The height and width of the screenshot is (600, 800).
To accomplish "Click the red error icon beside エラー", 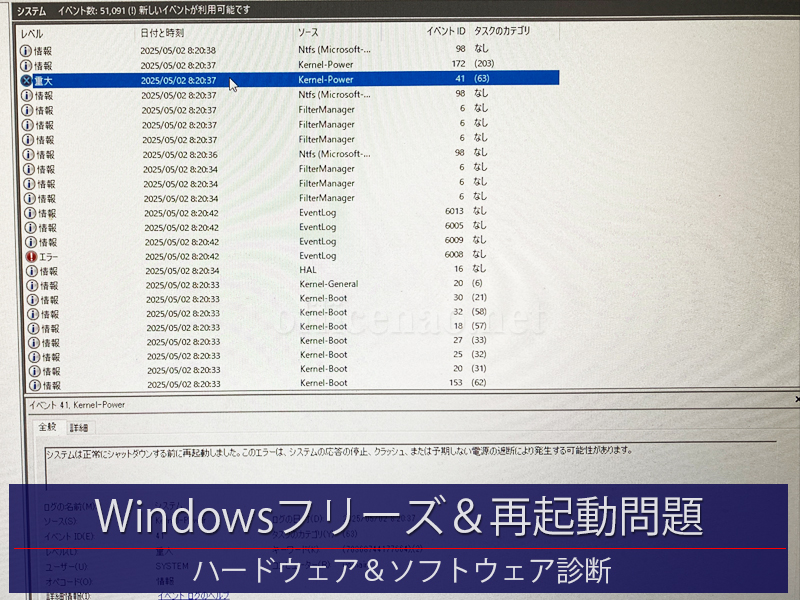I will pos(32,257).
